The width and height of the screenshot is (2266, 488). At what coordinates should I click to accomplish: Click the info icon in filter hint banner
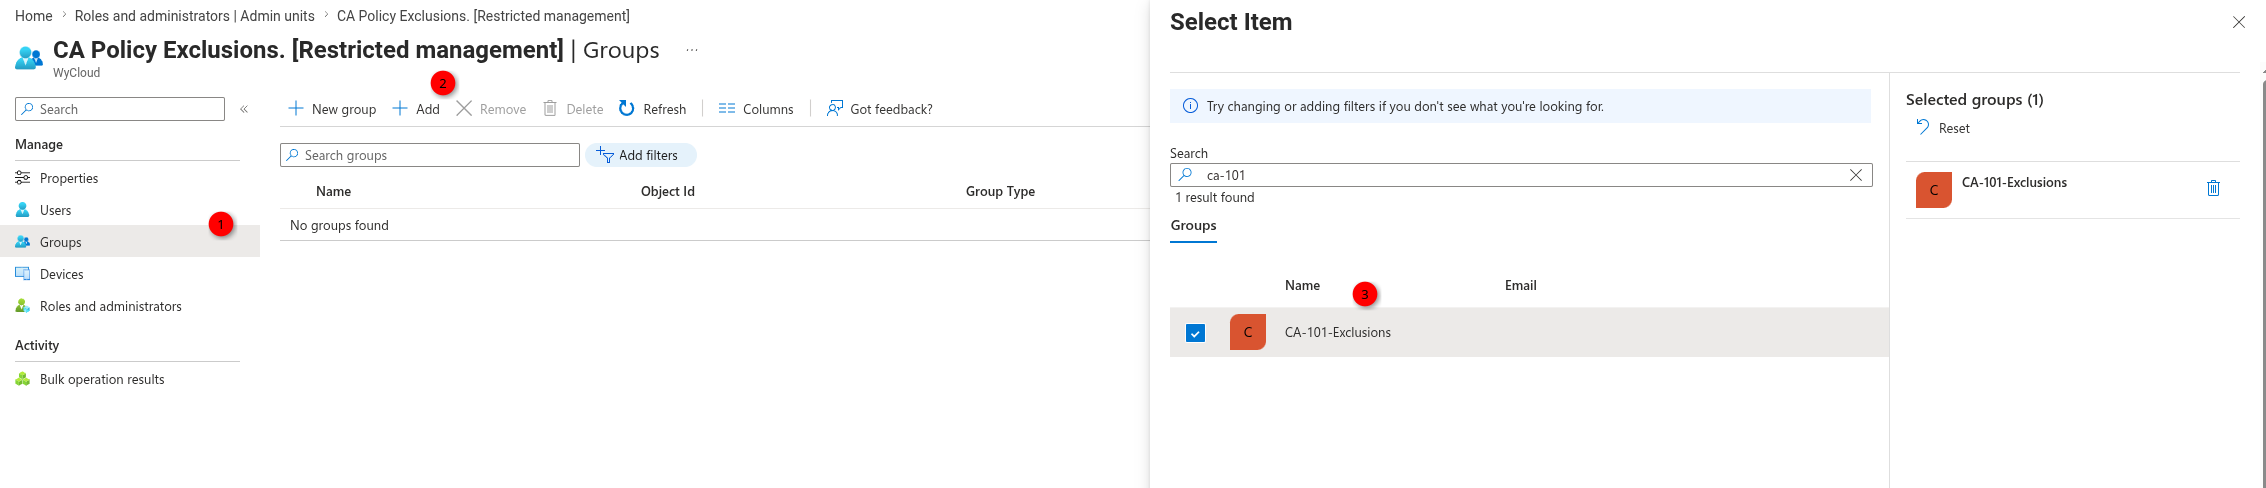click(1190, 106)
